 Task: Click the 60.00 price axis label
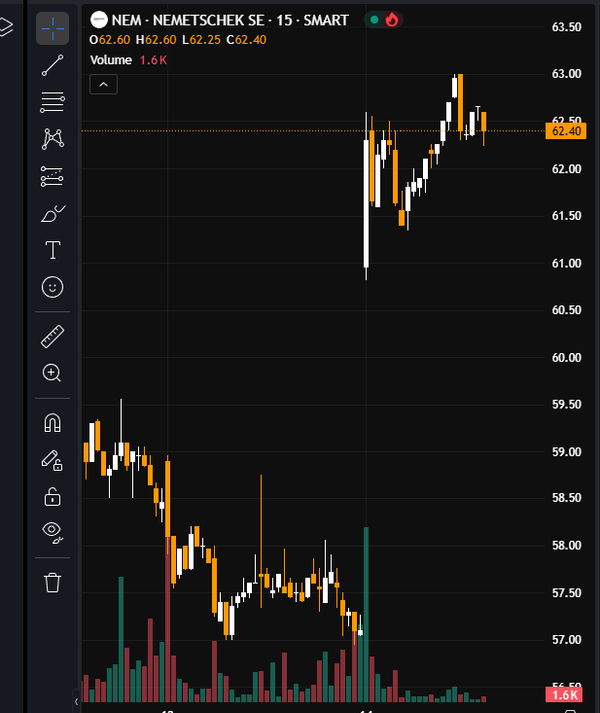pos(566,357)
